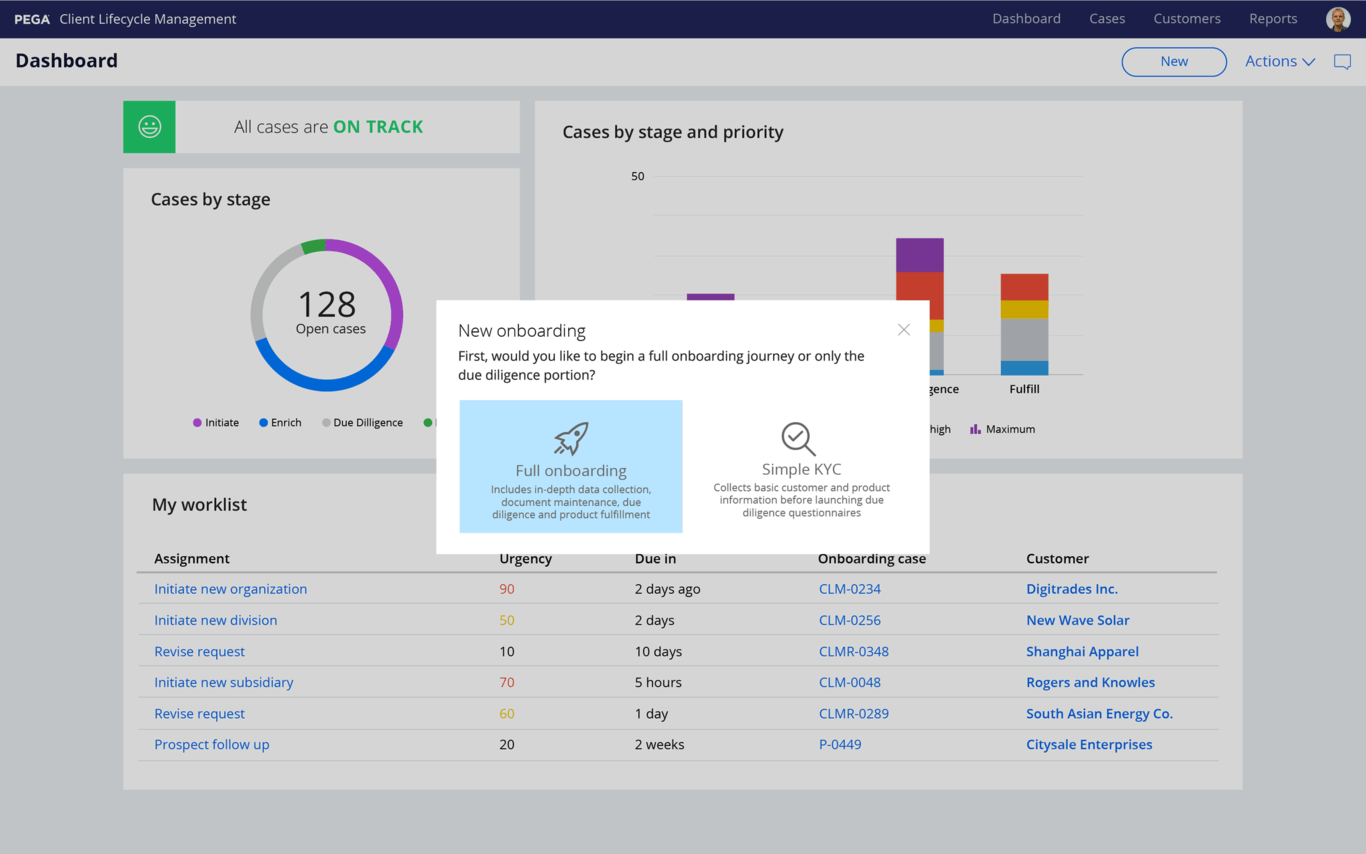The image size is (1366, 854).
Task: Open the Digitrades Inc. customer record
Action: tap(1072, 589)
